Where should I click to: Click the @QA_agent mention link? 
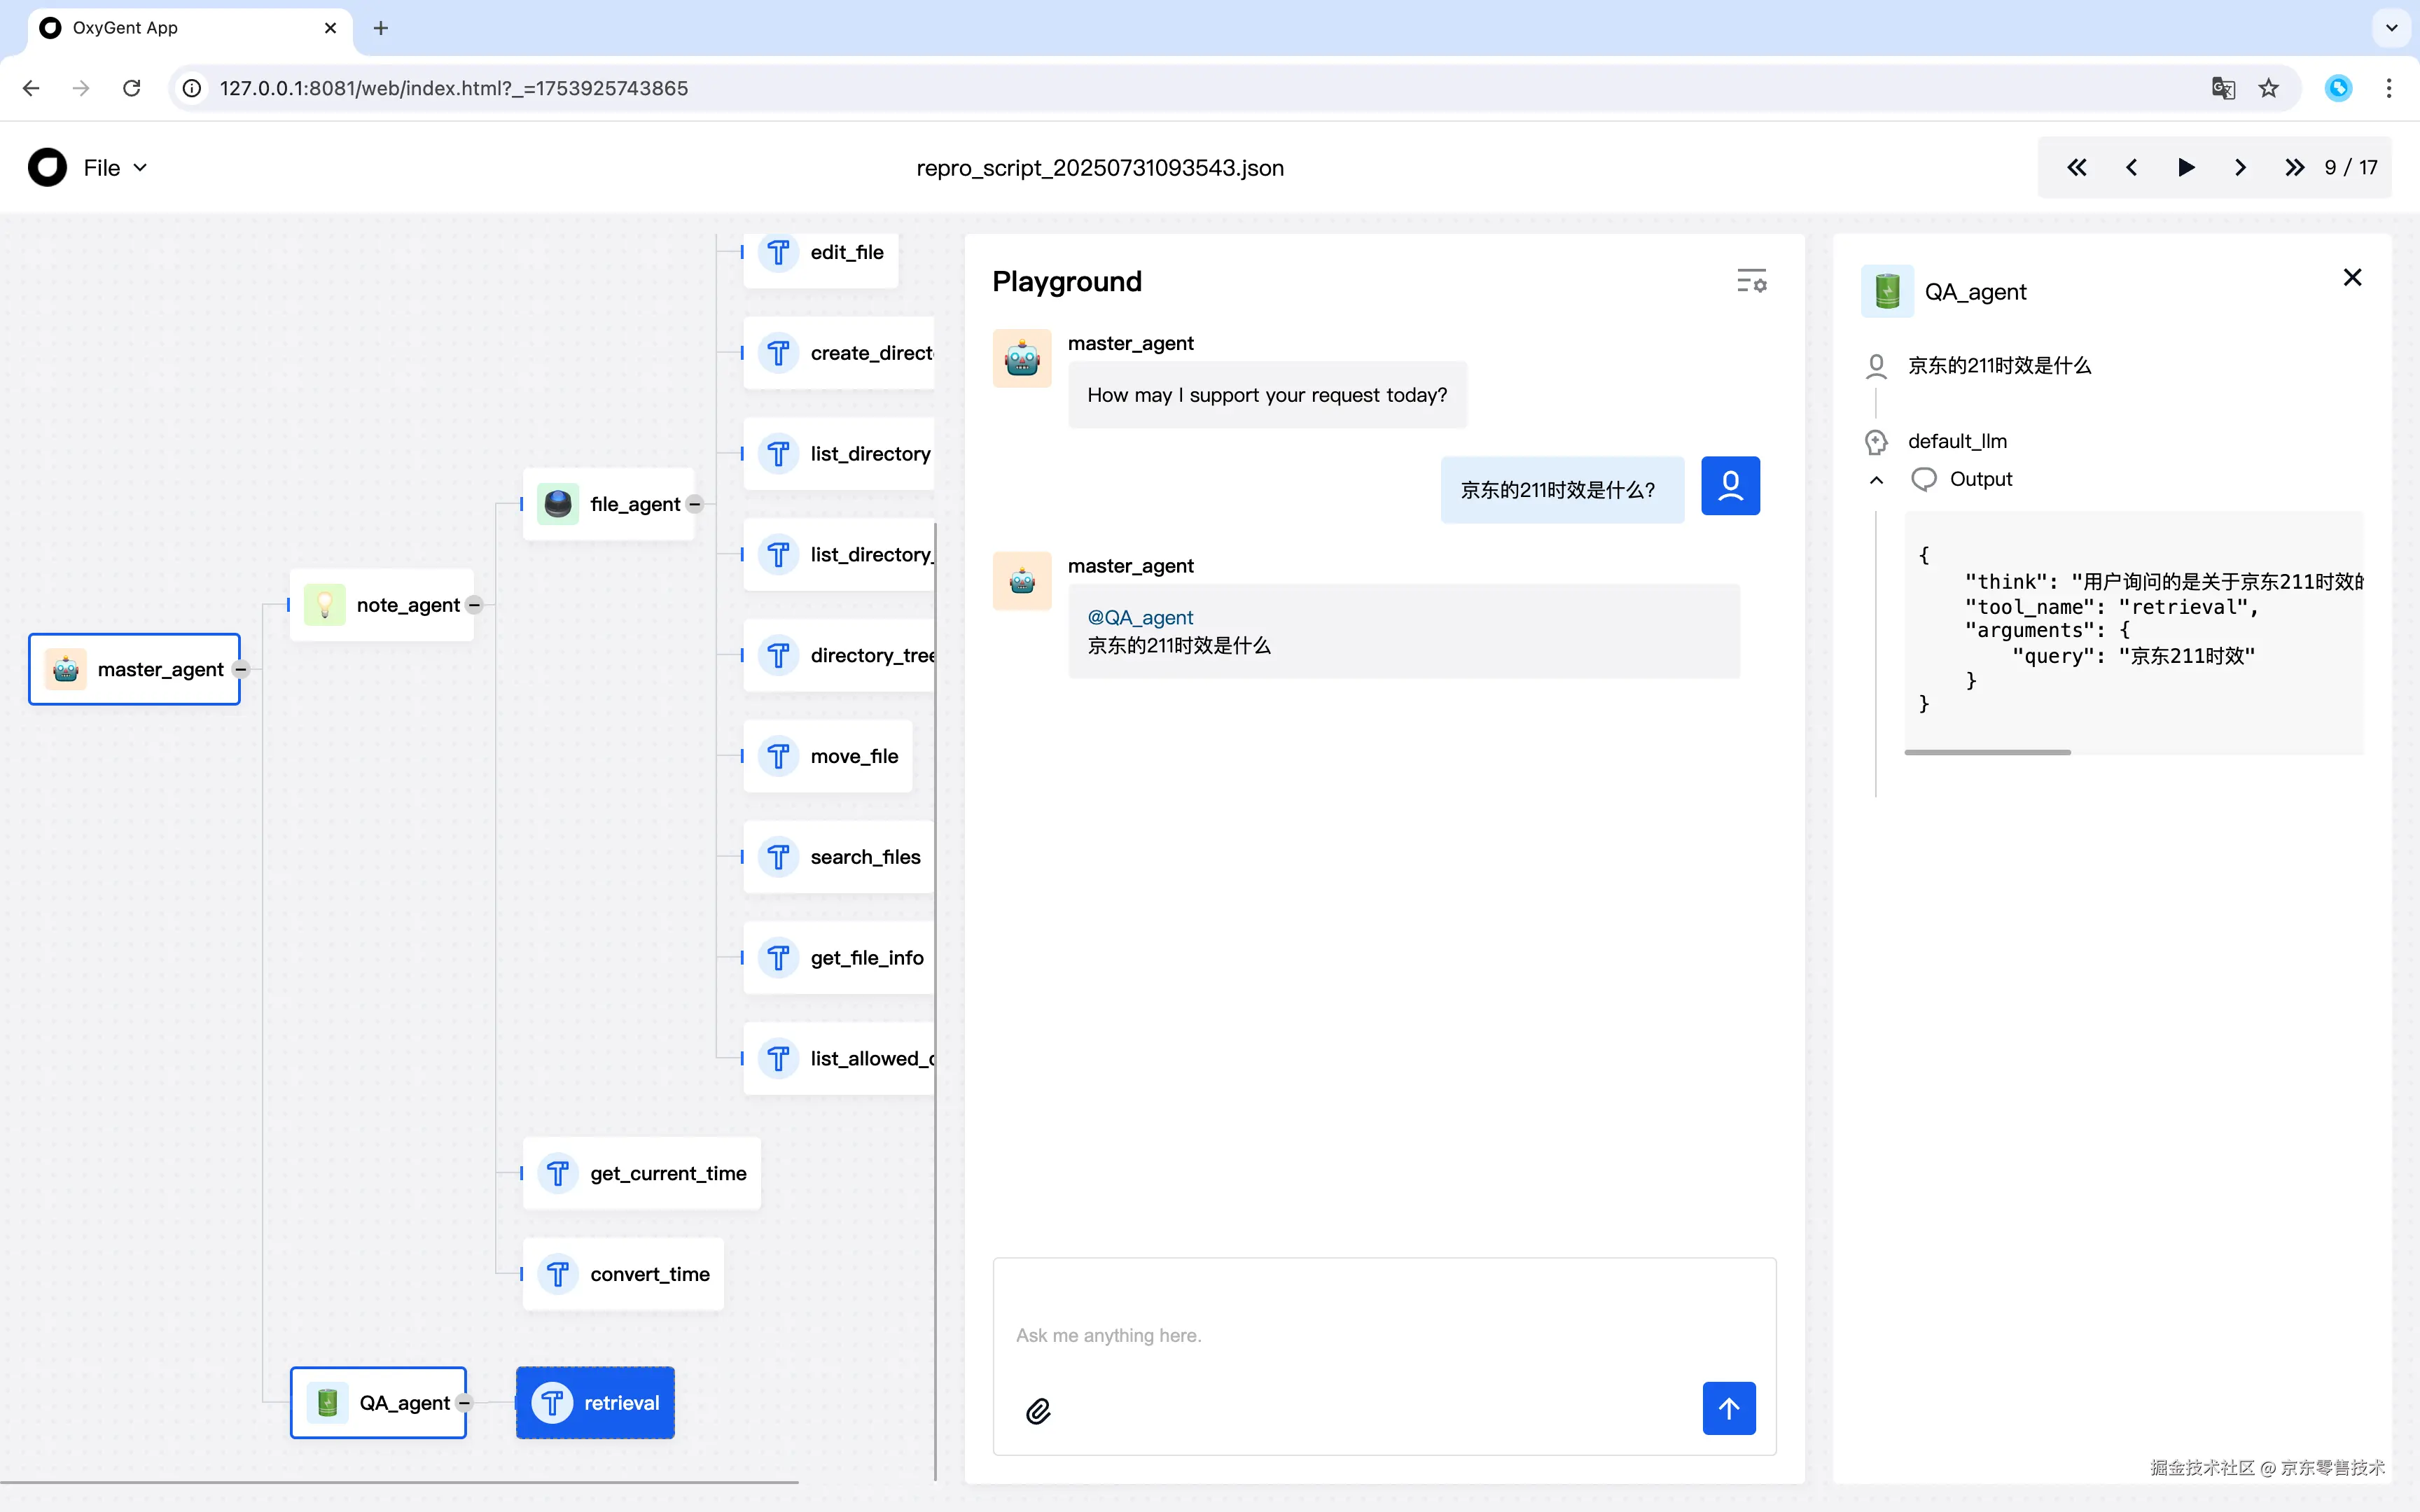[x=1140, y=617]
